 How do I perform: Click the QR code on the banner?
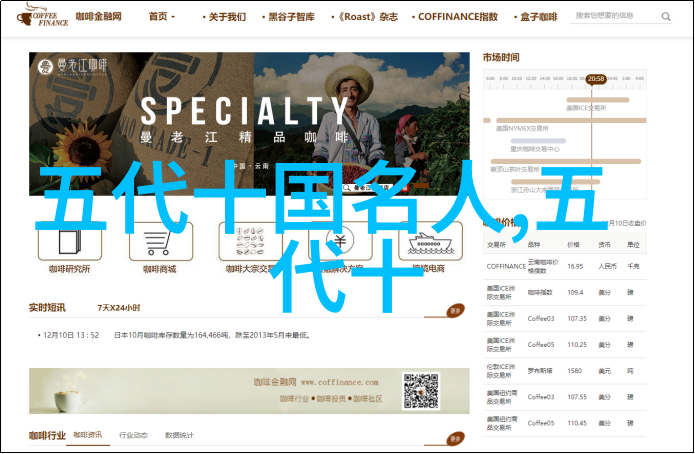pyautogui.click(x=421, y=391)
